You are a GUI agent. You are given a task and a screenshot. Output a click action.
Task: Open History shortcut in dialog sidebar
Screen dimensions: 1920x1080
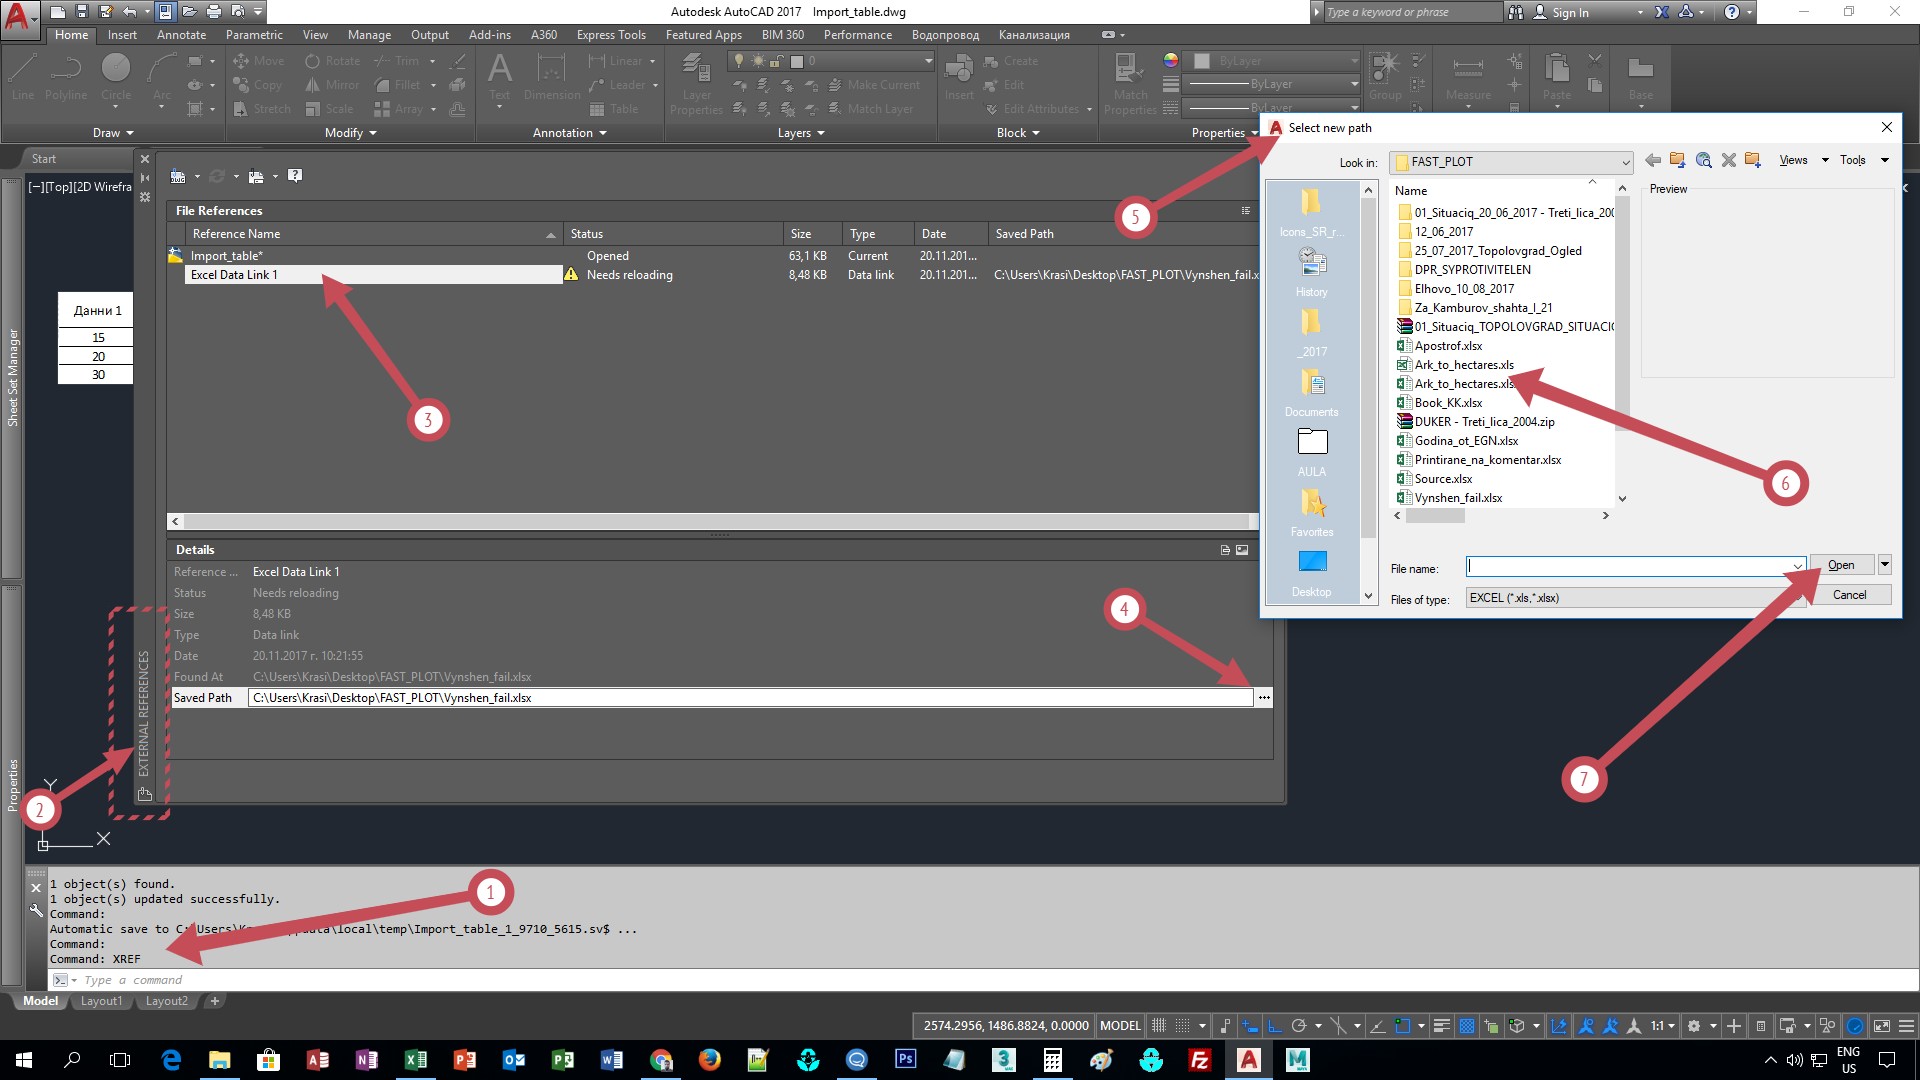tap(1311, 272)
